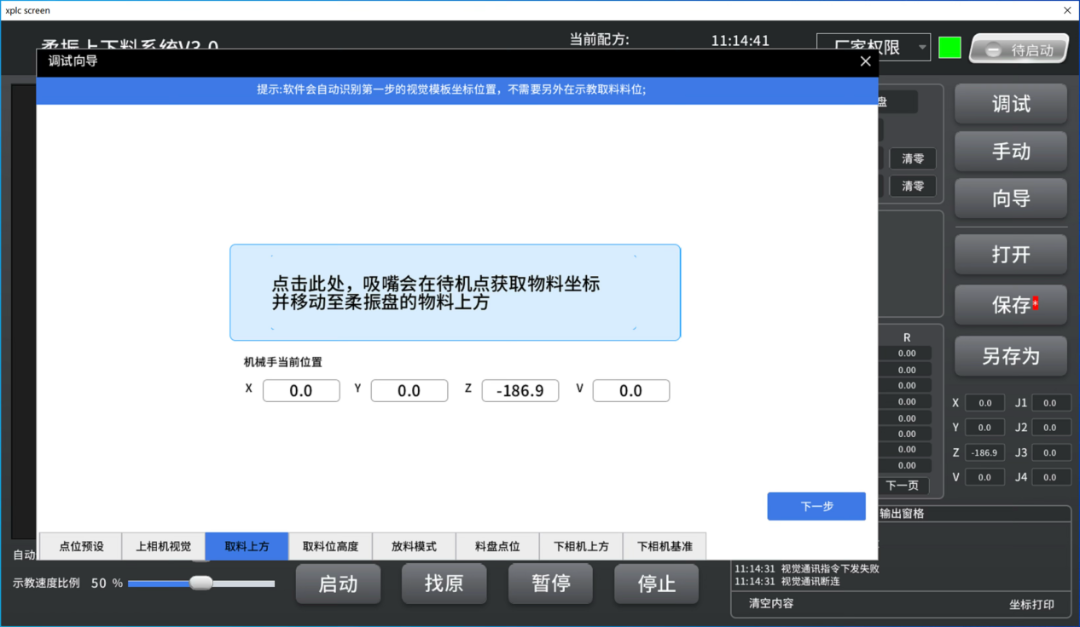Switch to the 上相机视觉 tab
This screenshot has width=1080, height=627.
[x=163, y=546]
